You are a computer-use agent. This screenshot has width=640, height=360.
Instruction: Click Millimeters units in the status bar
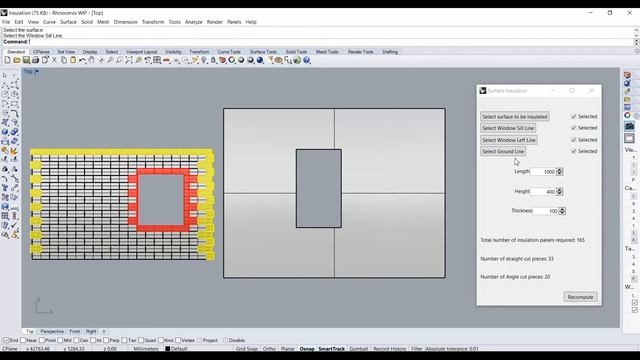[x=146, y=349]
